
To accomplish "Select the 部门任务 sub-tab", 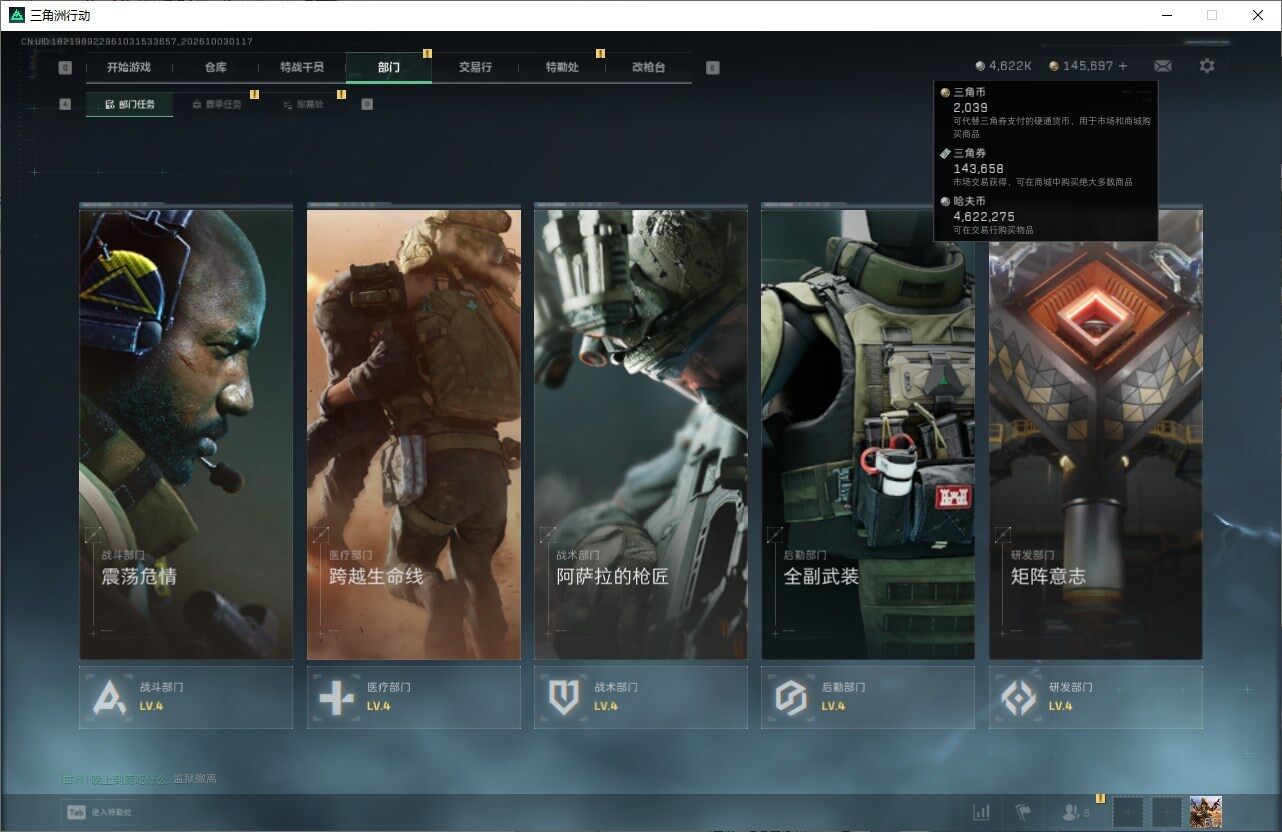I will pyautogui.click(x=129, y=104).
